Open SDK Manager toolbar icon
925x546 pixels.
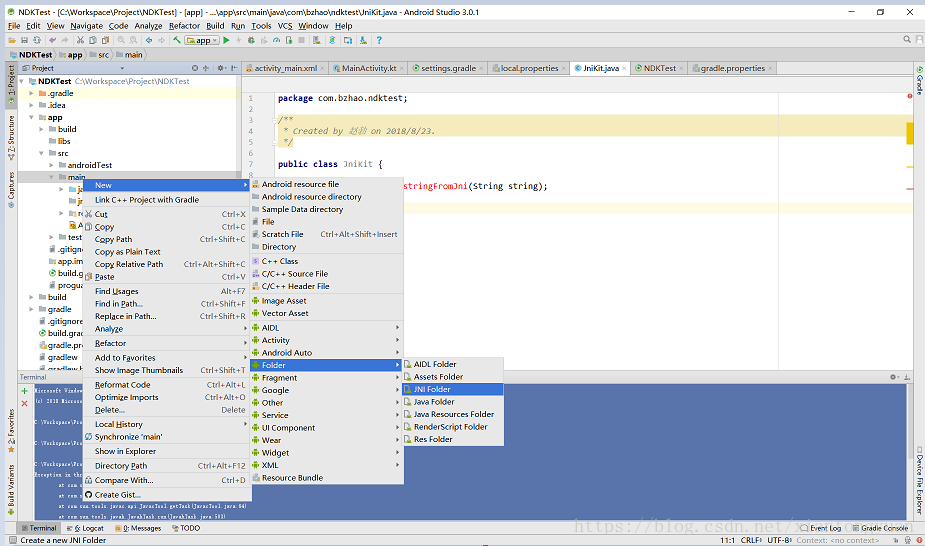tap(363, 40)
